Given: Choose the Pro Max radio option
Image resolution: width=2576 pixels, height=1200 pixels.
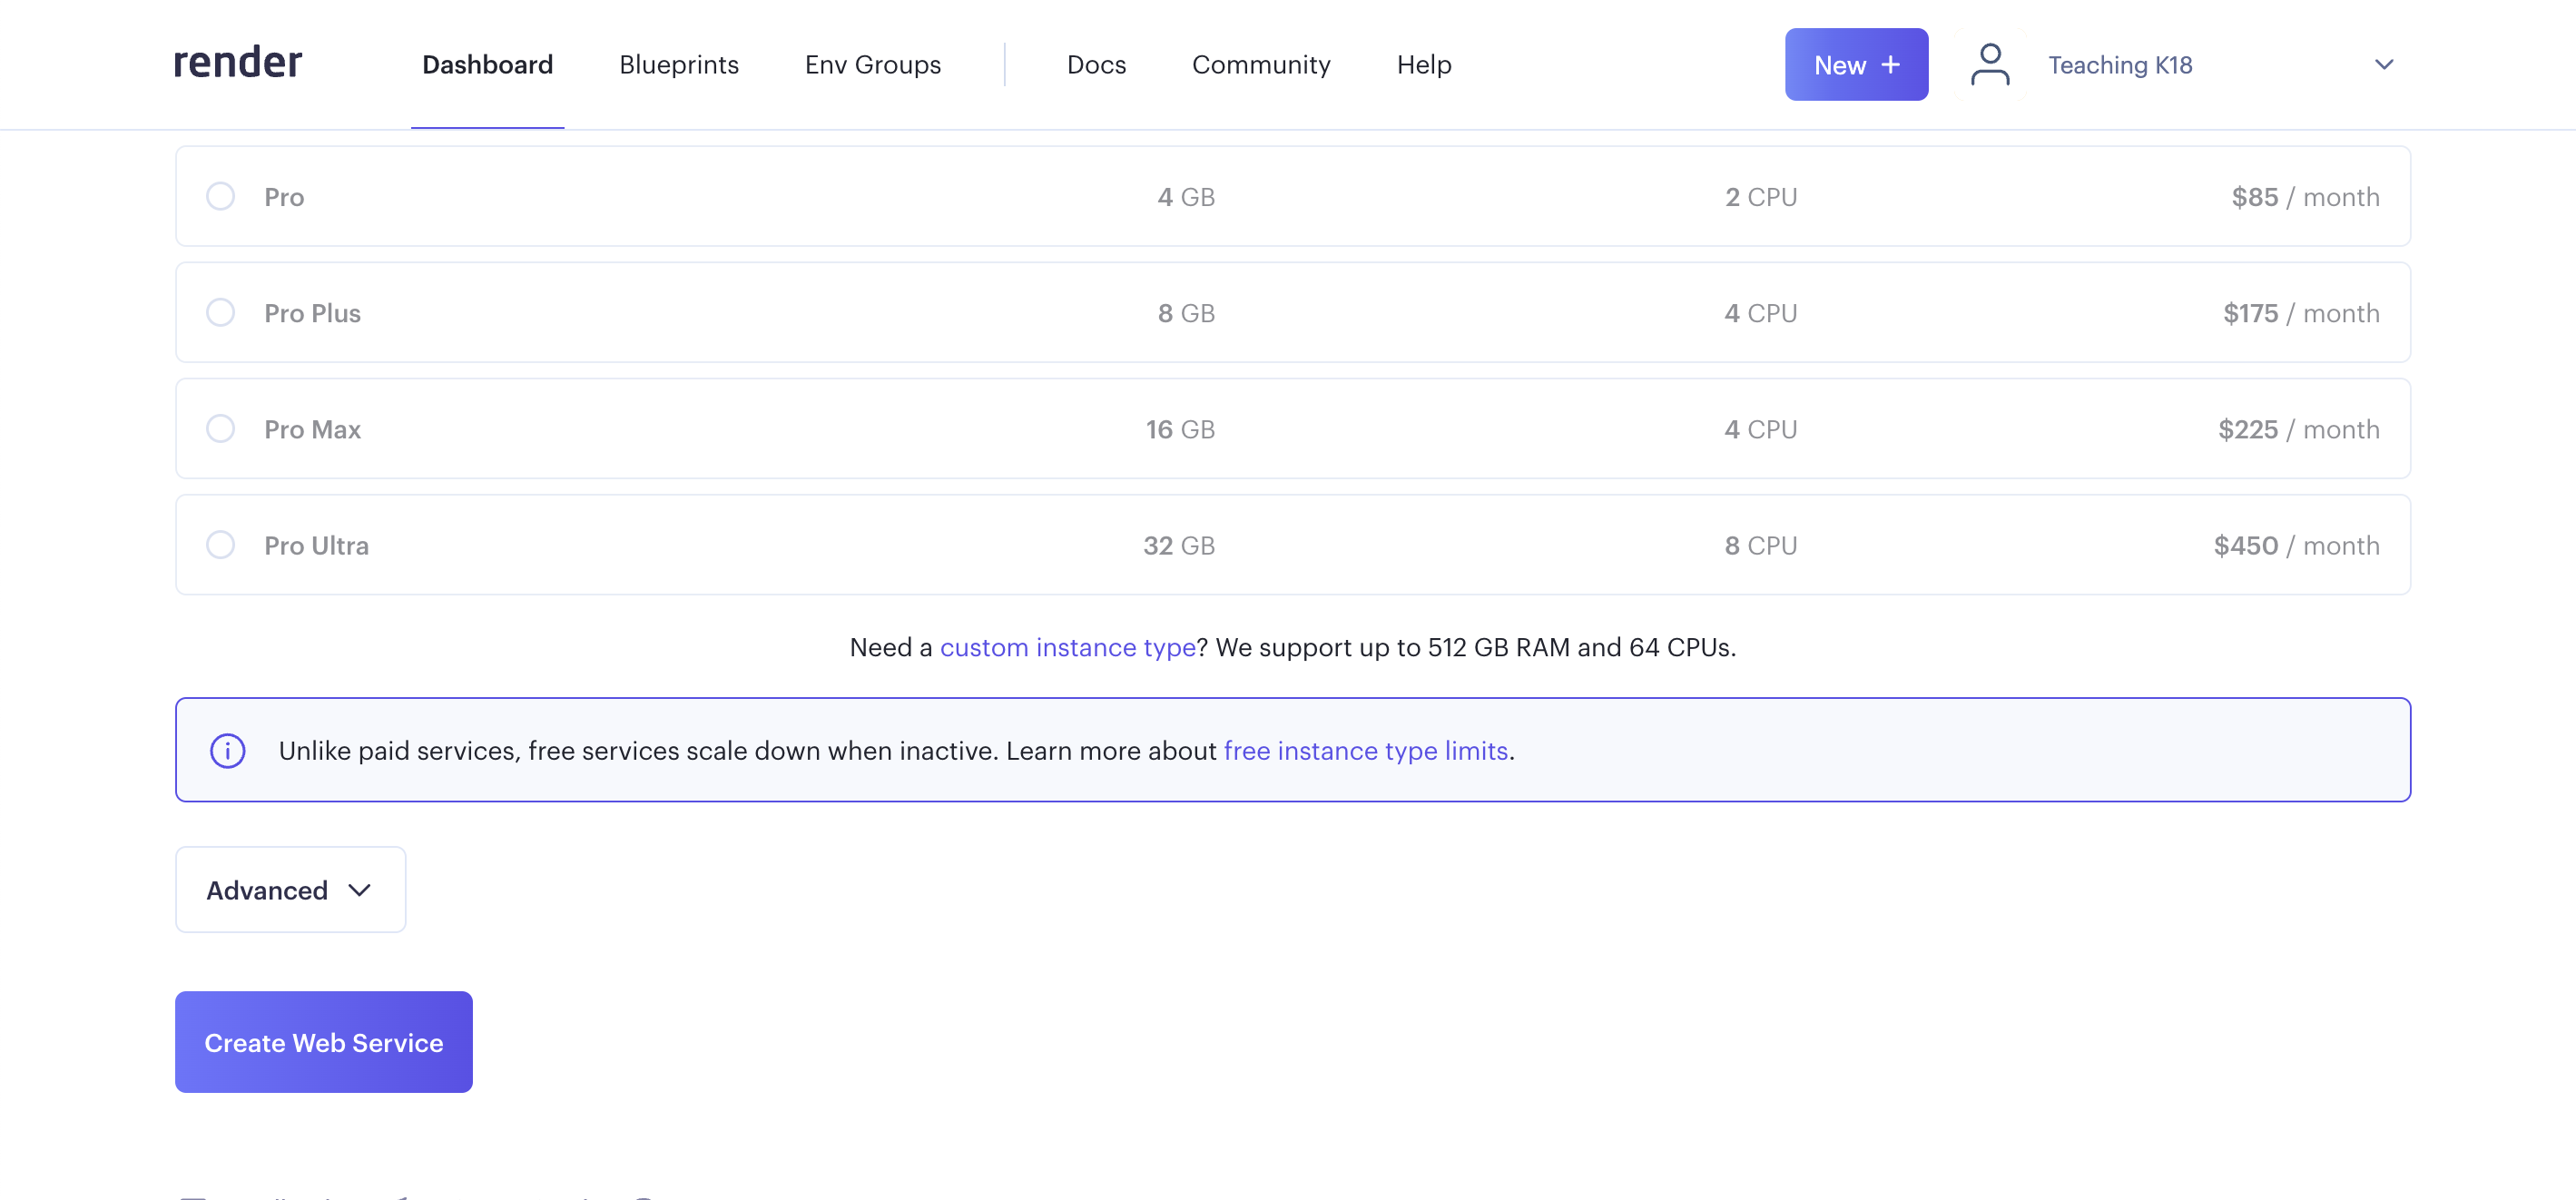Looking at the screenshot, I should 220,428.
